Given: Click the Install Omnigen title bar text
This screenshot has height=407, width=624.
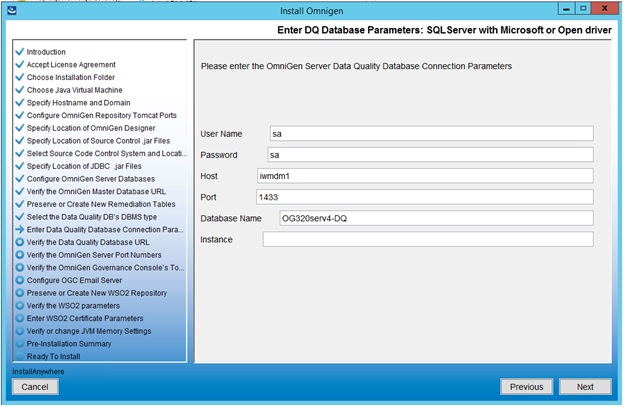Looking at the screenshot, I should coord(312,11).
